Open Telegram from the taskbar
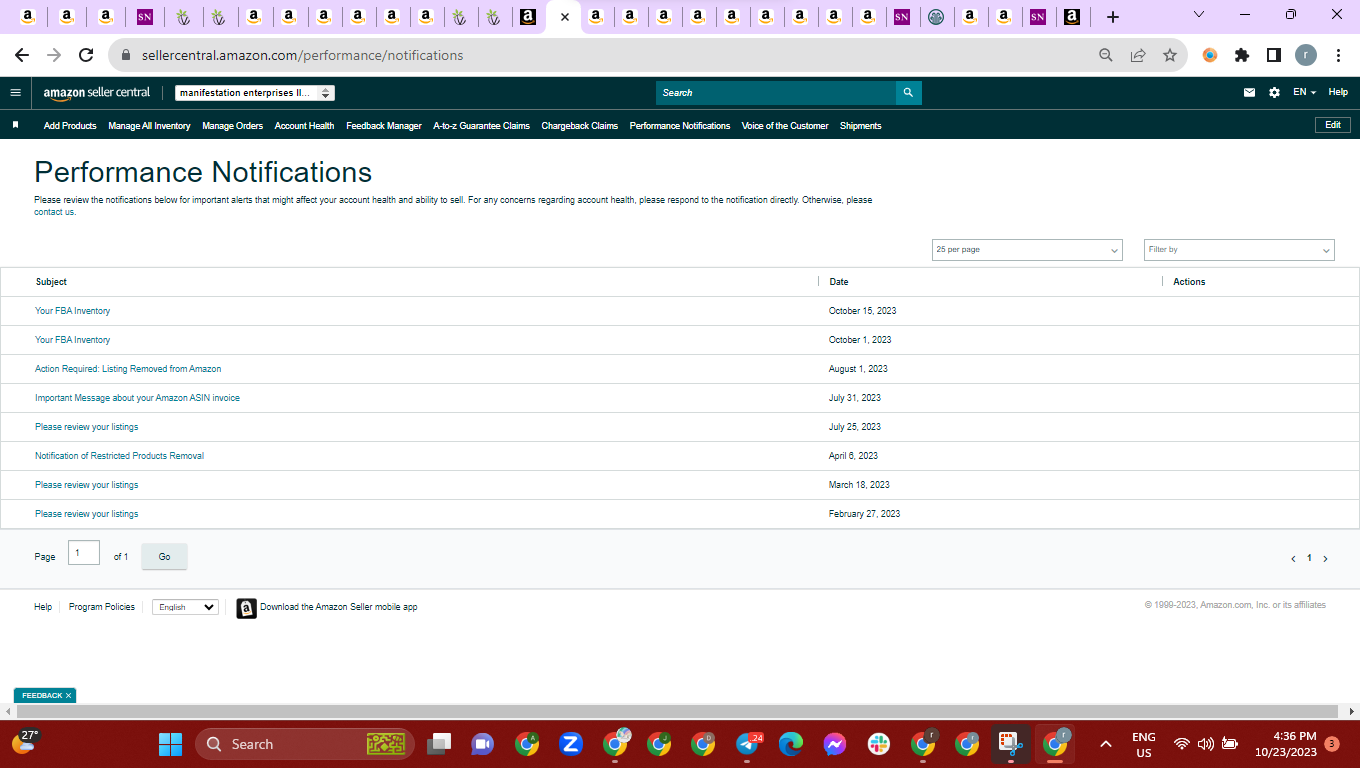 (x=747, y=744)
